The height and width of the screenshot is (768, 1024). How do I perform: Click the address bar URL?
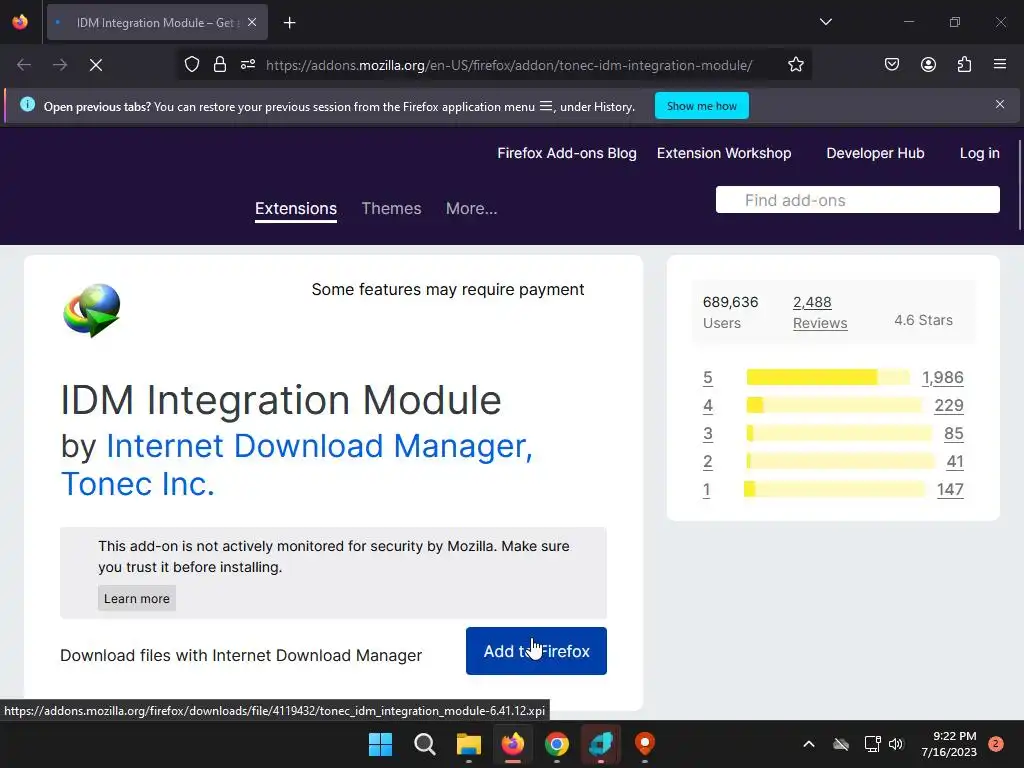pos(509,65)
